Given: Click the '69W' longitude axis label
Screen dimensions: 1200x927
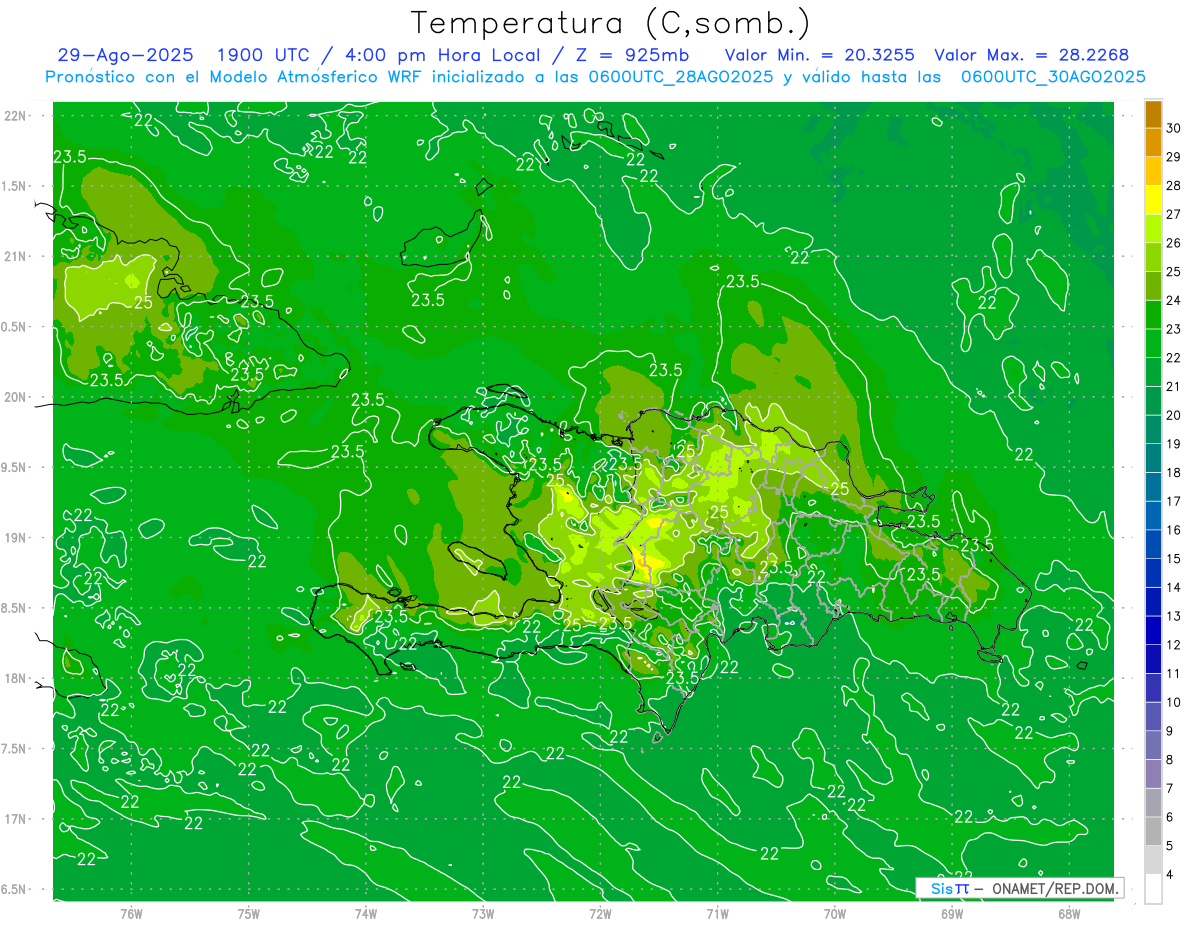Looking at the screenshot, I should pos(952,914).
